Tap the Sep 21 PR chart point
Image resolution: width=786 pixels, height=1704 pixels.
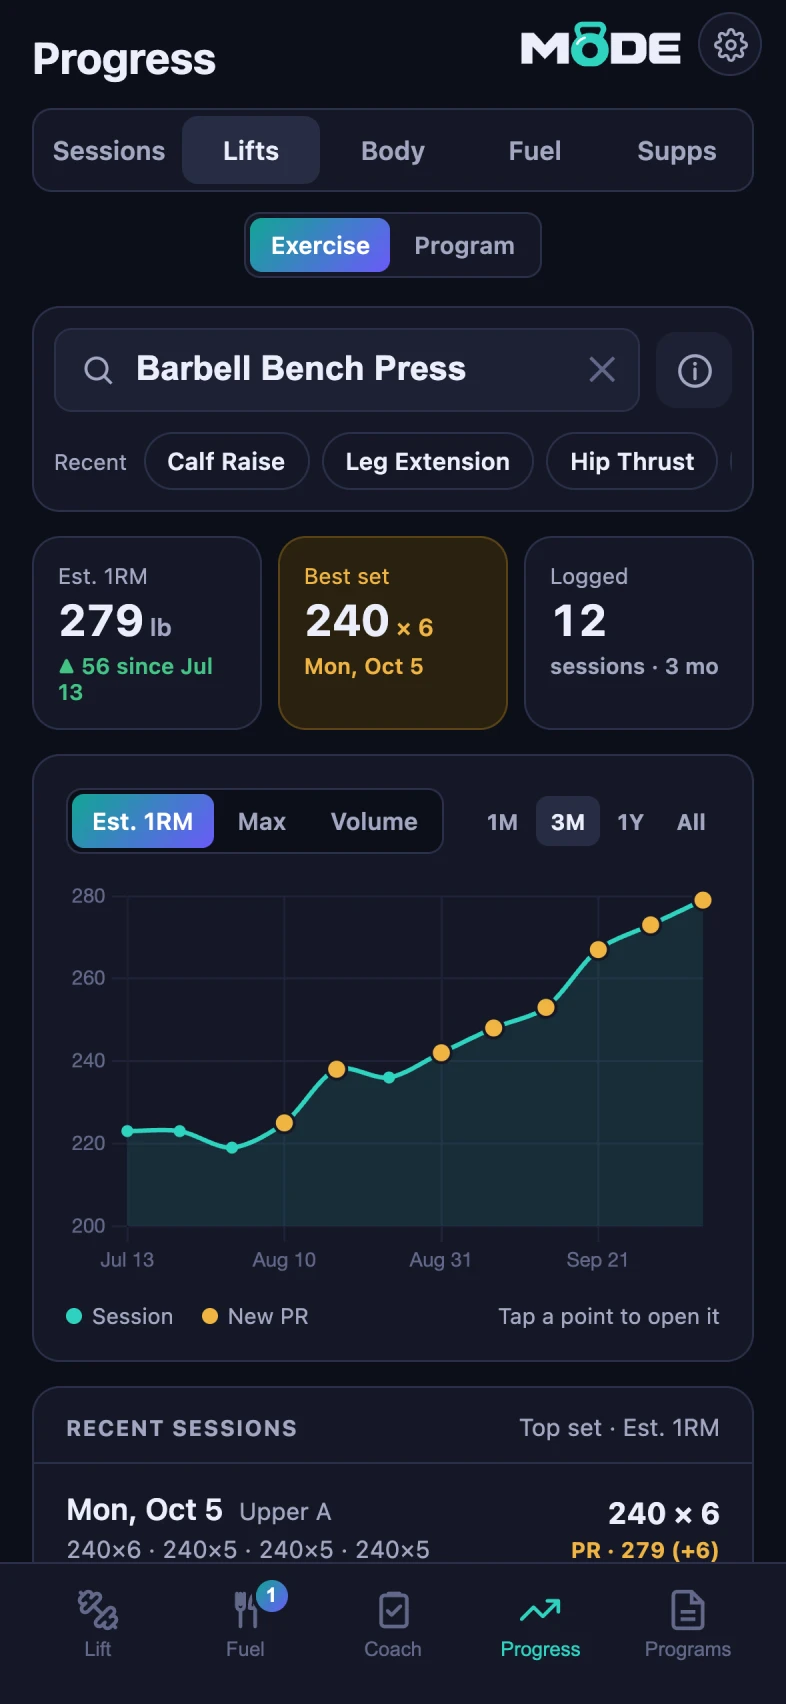598,950
